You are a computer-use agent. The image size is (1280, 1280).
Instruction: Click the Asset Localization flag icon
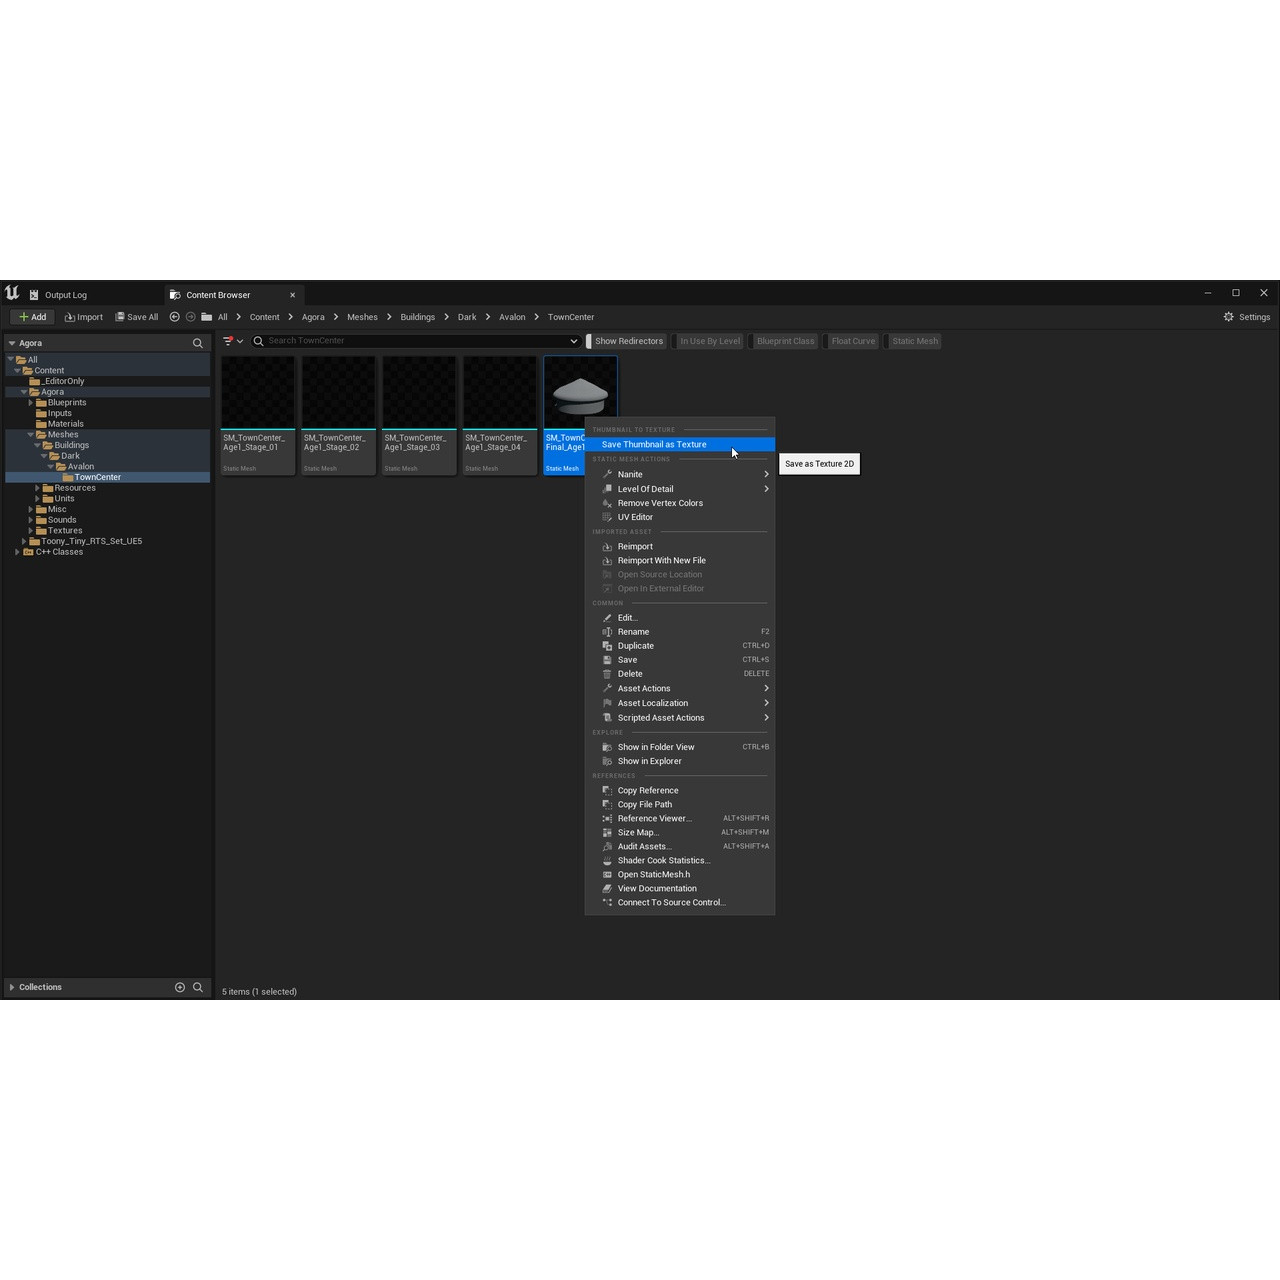(x=607, y=703)
